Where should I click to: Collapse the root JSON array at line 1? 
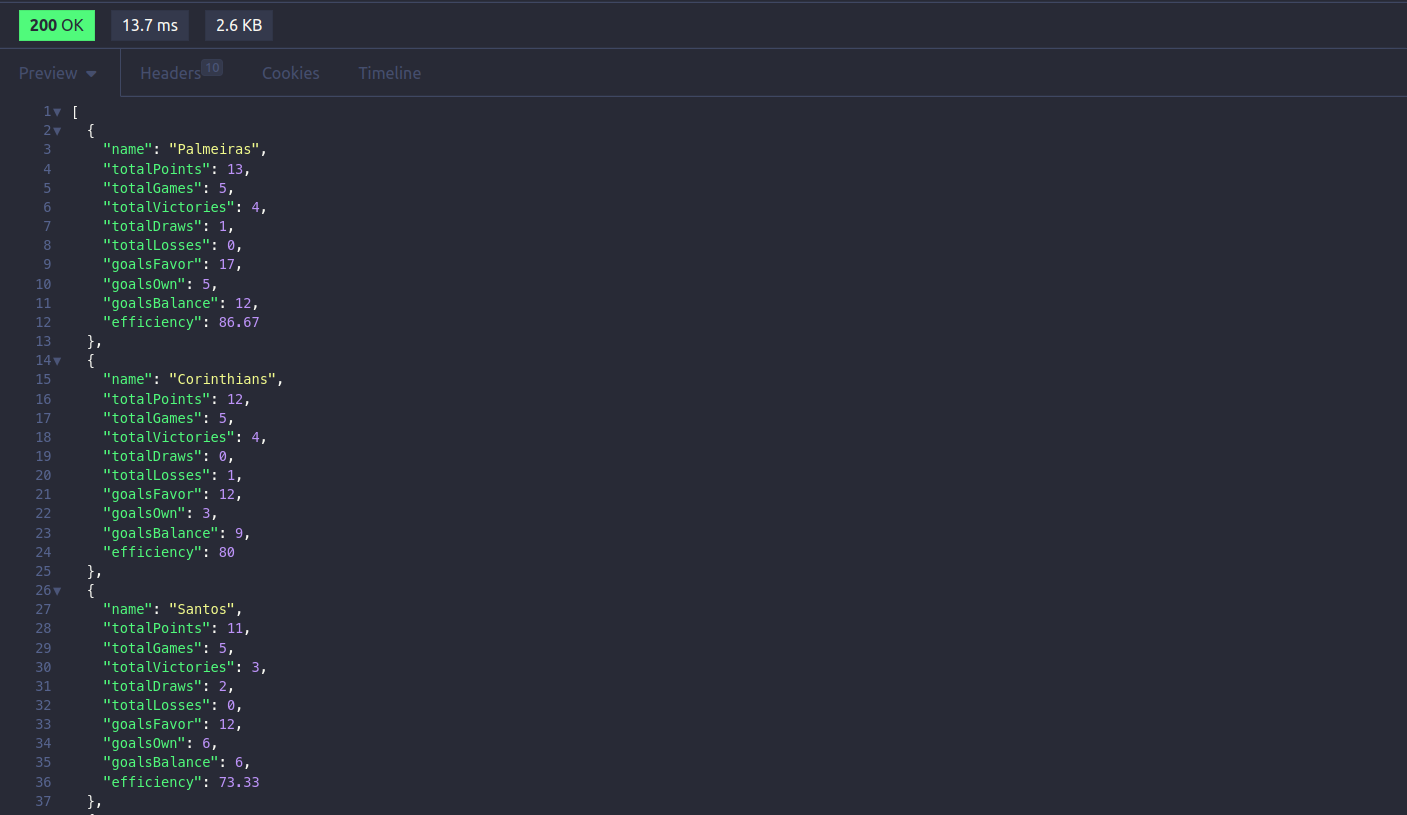click(55, 111)
